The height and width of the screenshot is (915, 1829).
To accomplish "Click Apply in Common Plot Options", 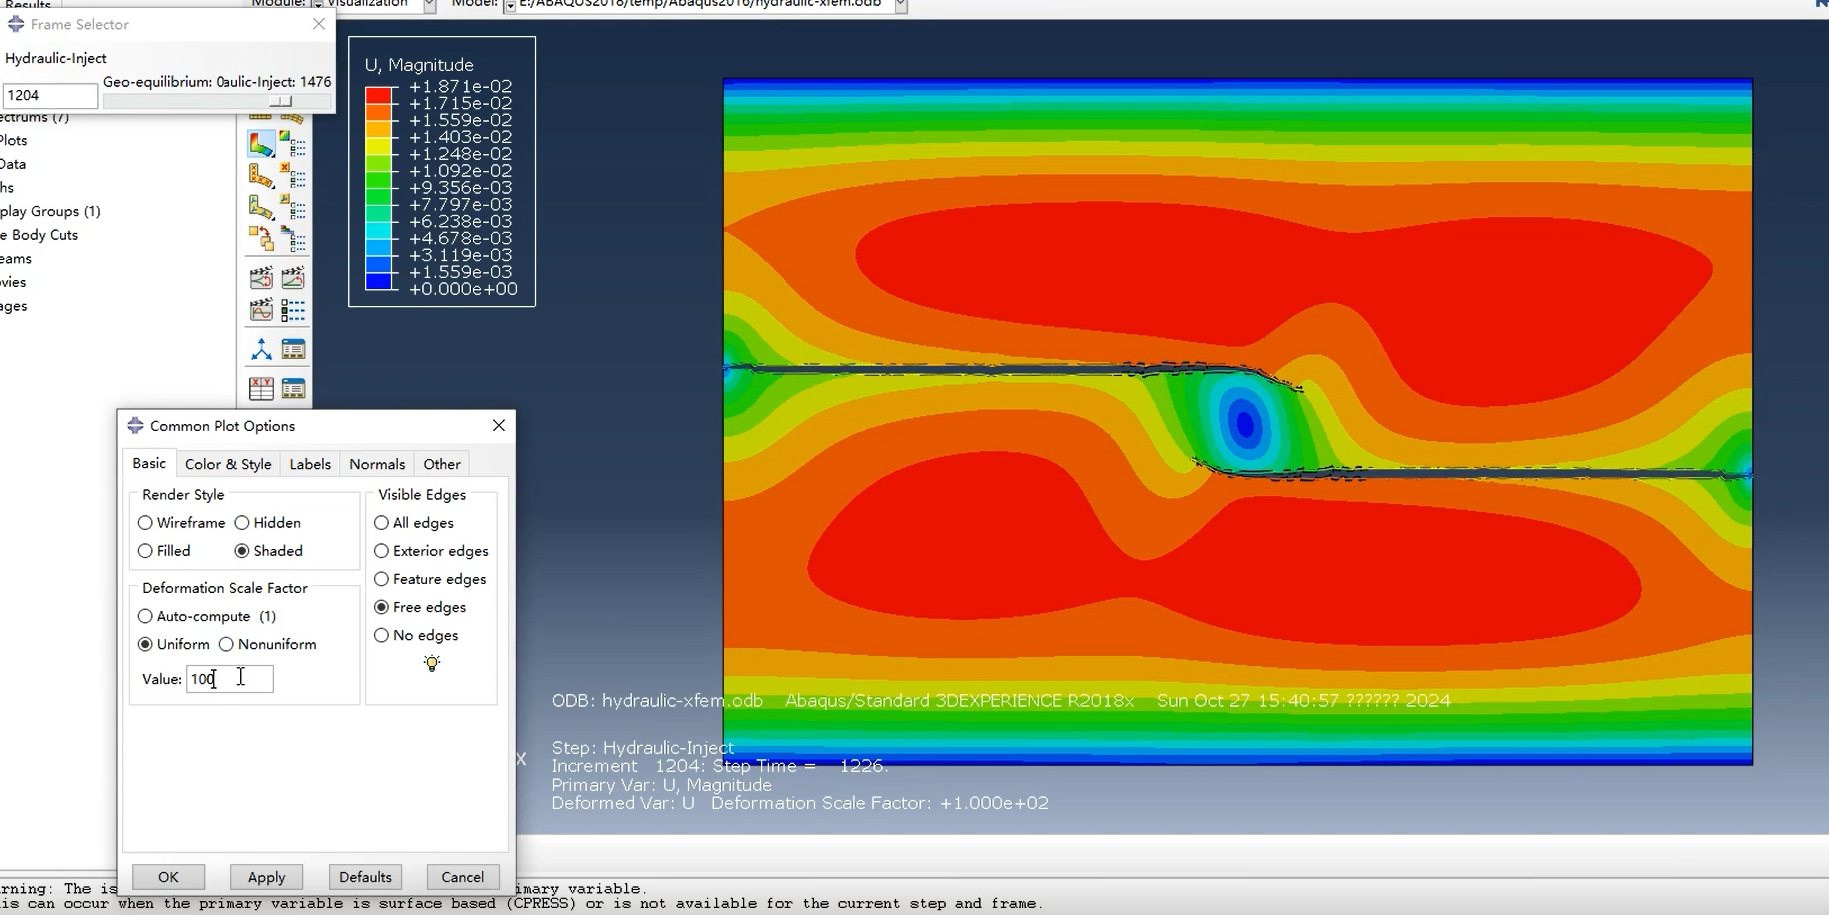I will (x=266, y=877).
